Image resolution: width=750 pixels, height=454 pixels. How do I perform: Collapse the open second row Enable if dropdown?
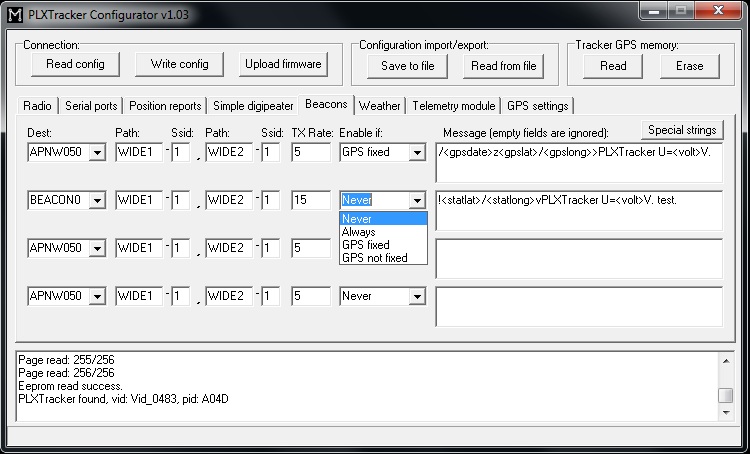[x=417, y=200]
